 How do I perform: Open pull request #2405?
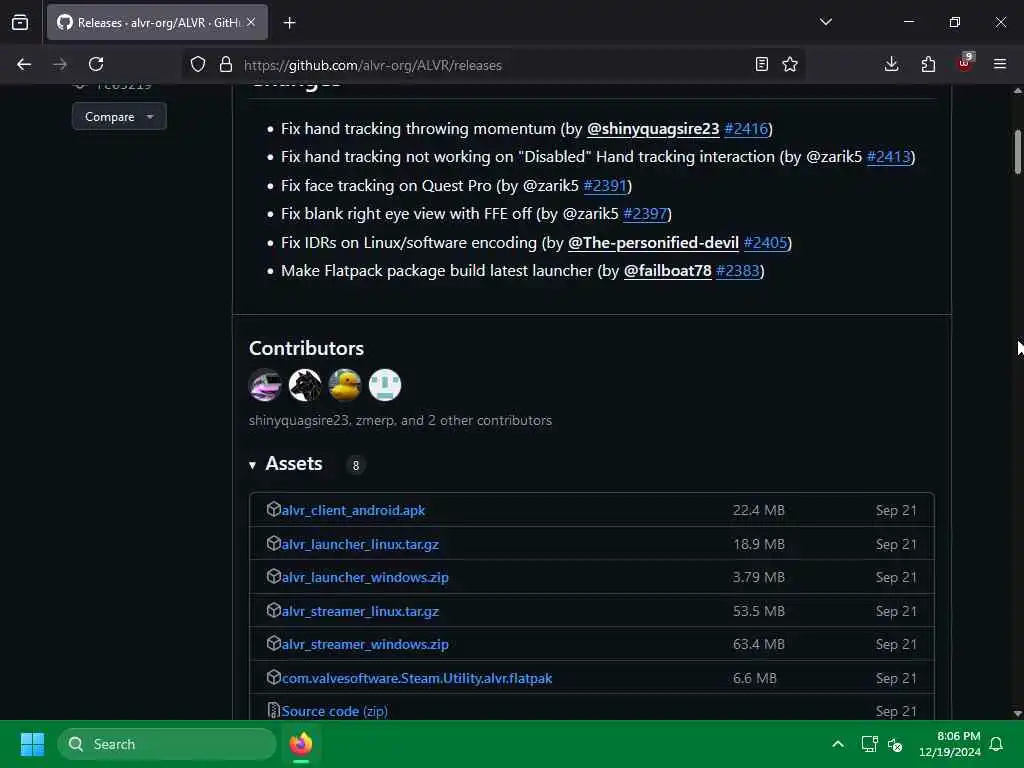[x=765, y=242]
